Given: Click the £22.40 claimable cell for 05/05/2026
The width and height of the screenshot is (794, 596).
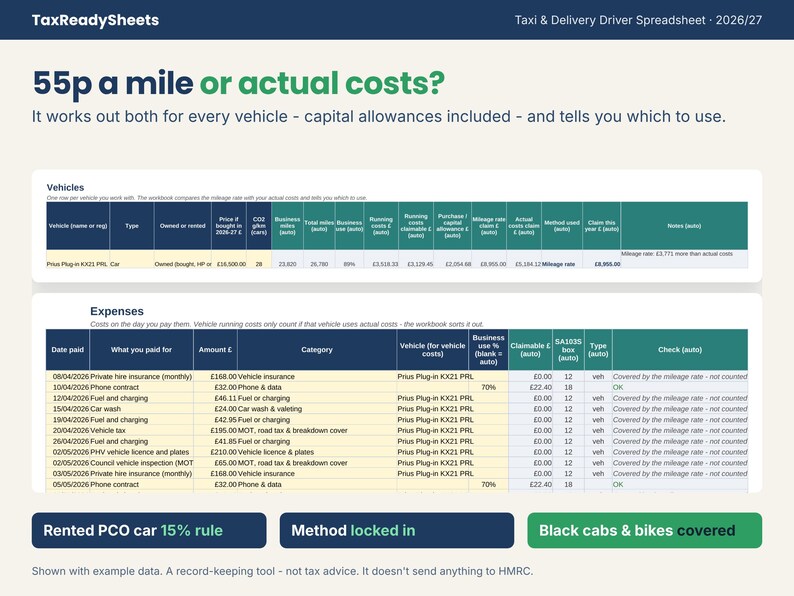Looking at the screenshot, I should [531, 484].
